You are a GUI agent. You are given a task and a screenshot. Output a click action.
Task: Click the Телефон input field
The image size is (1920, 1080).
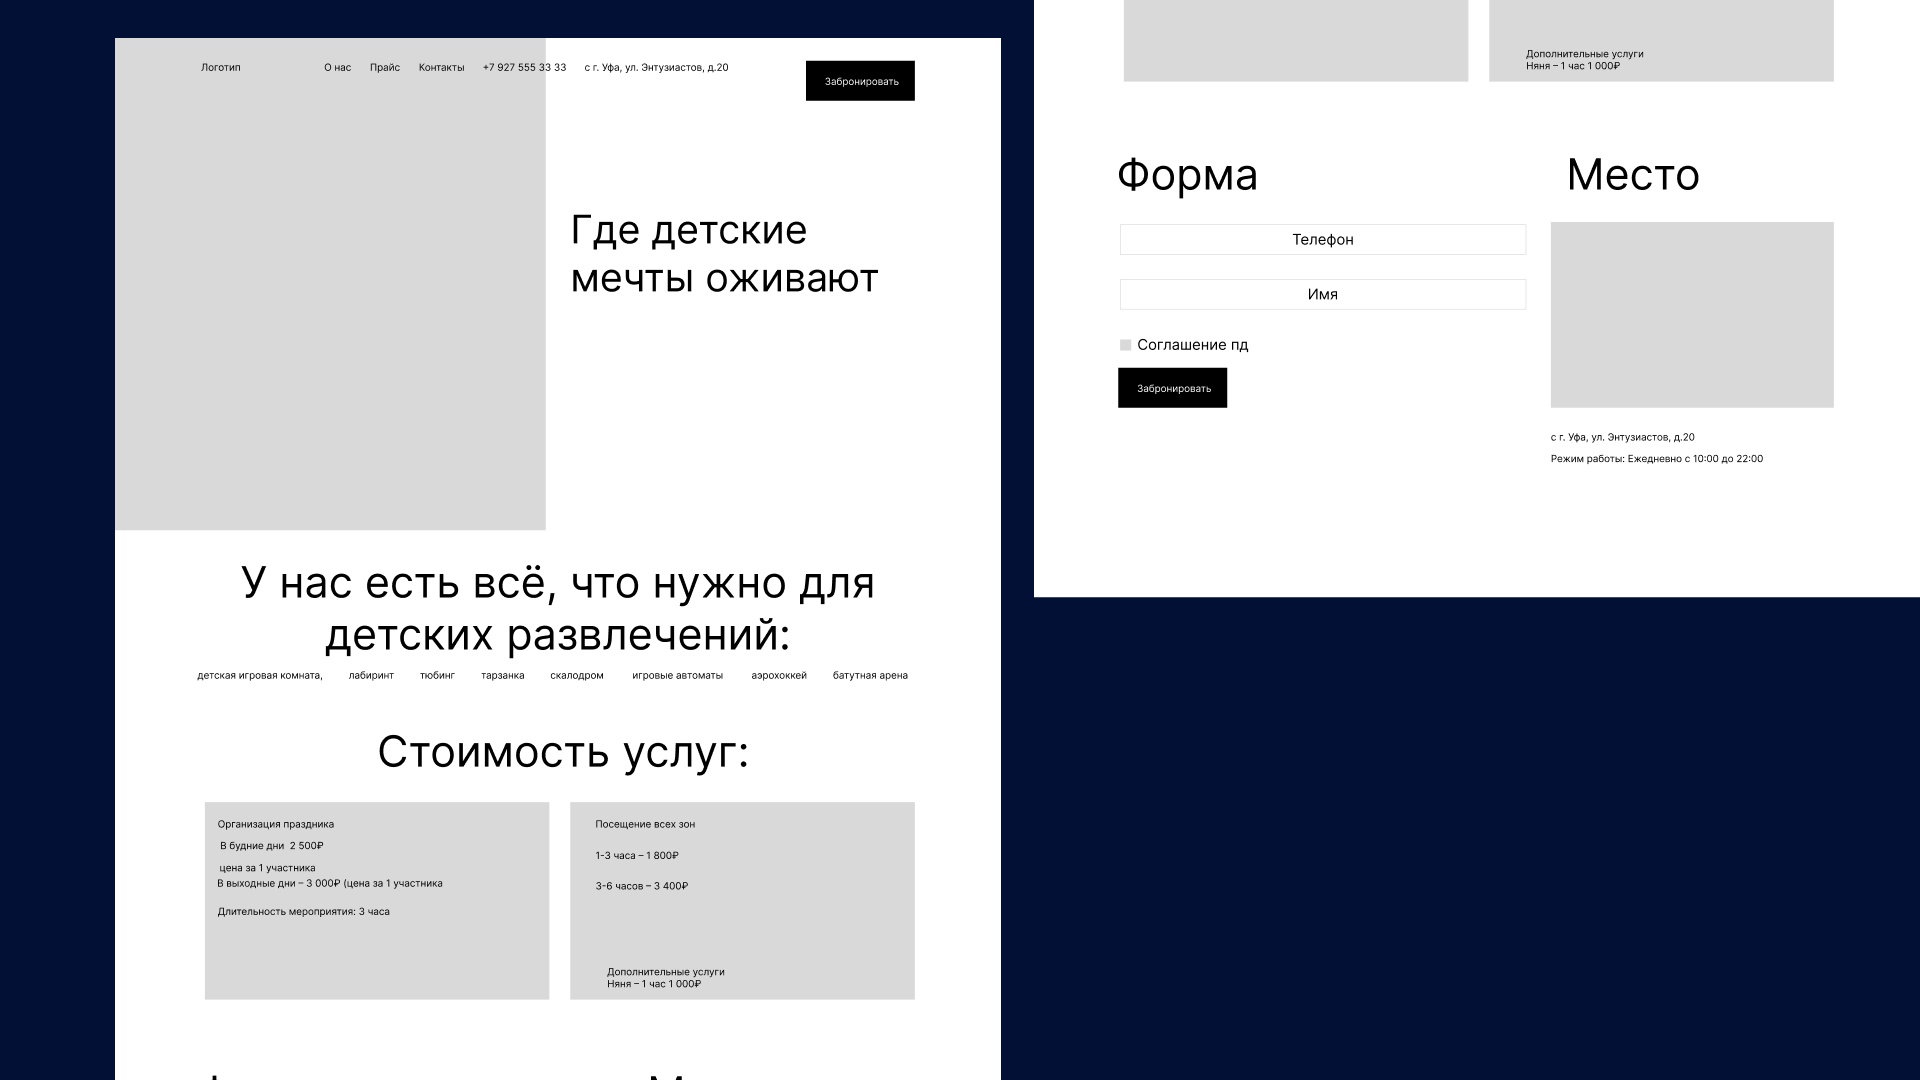coord(1322,240)
